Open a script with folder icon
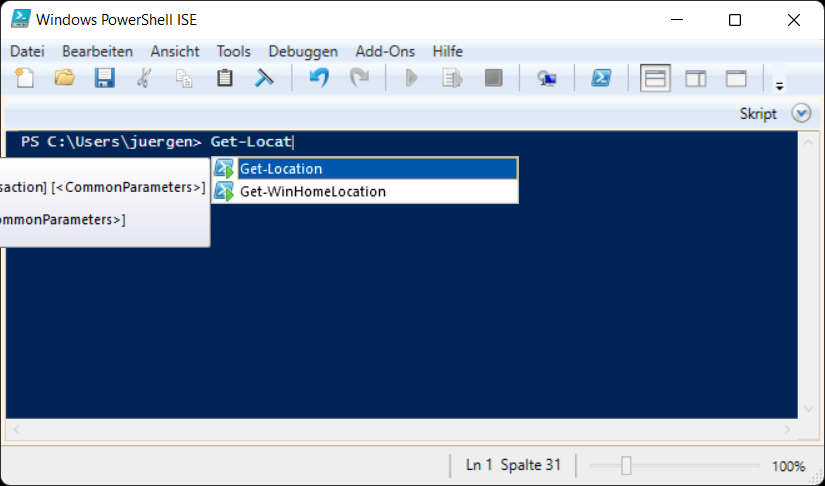The height and width of the screenshot is (486, 825). tap(65, 78)
